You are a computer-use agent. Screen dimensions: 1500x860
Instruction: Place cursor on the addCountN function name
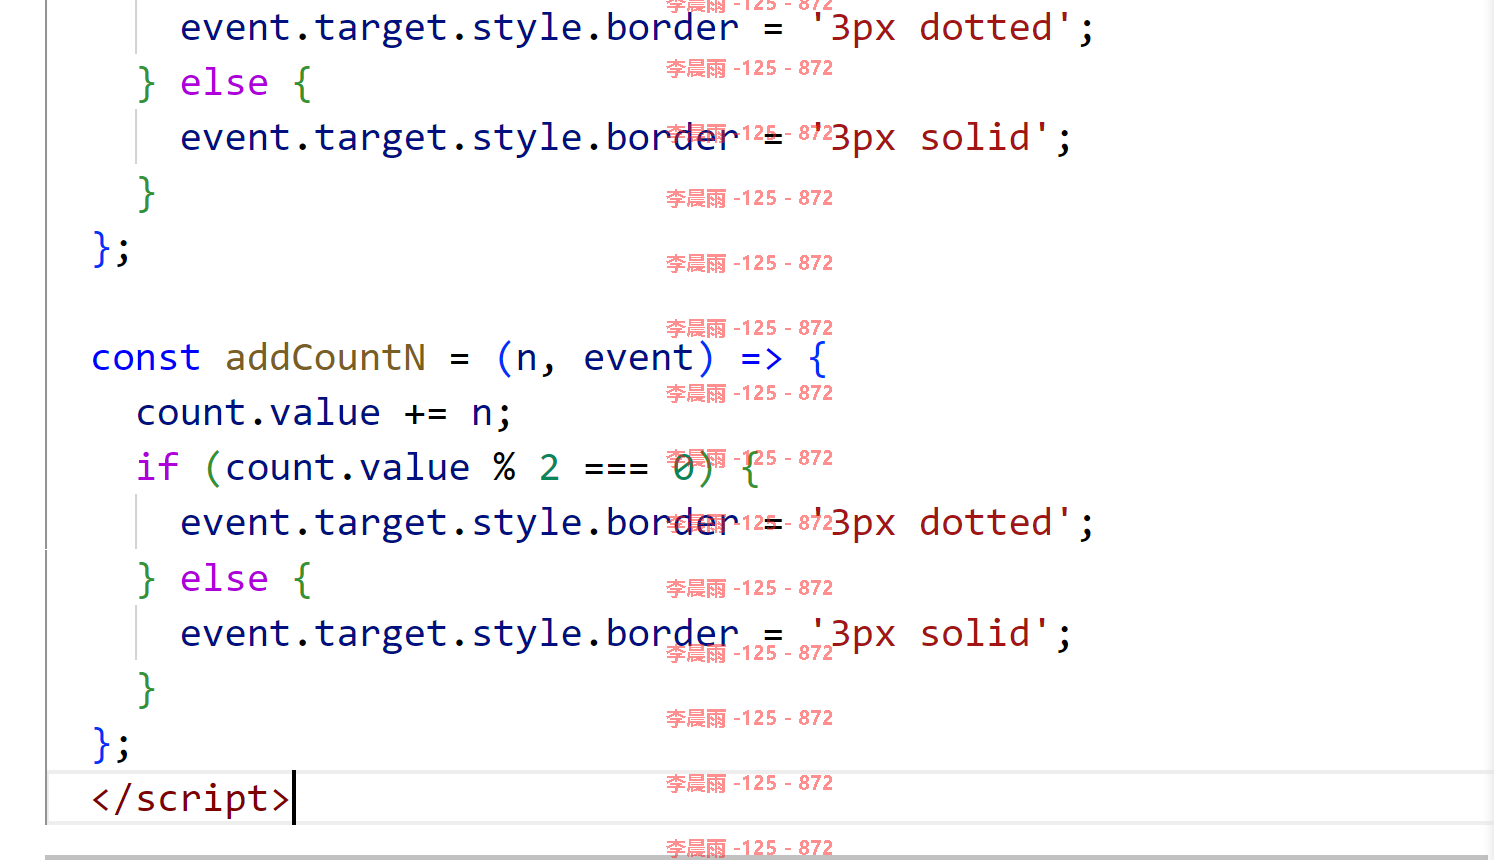325,358
